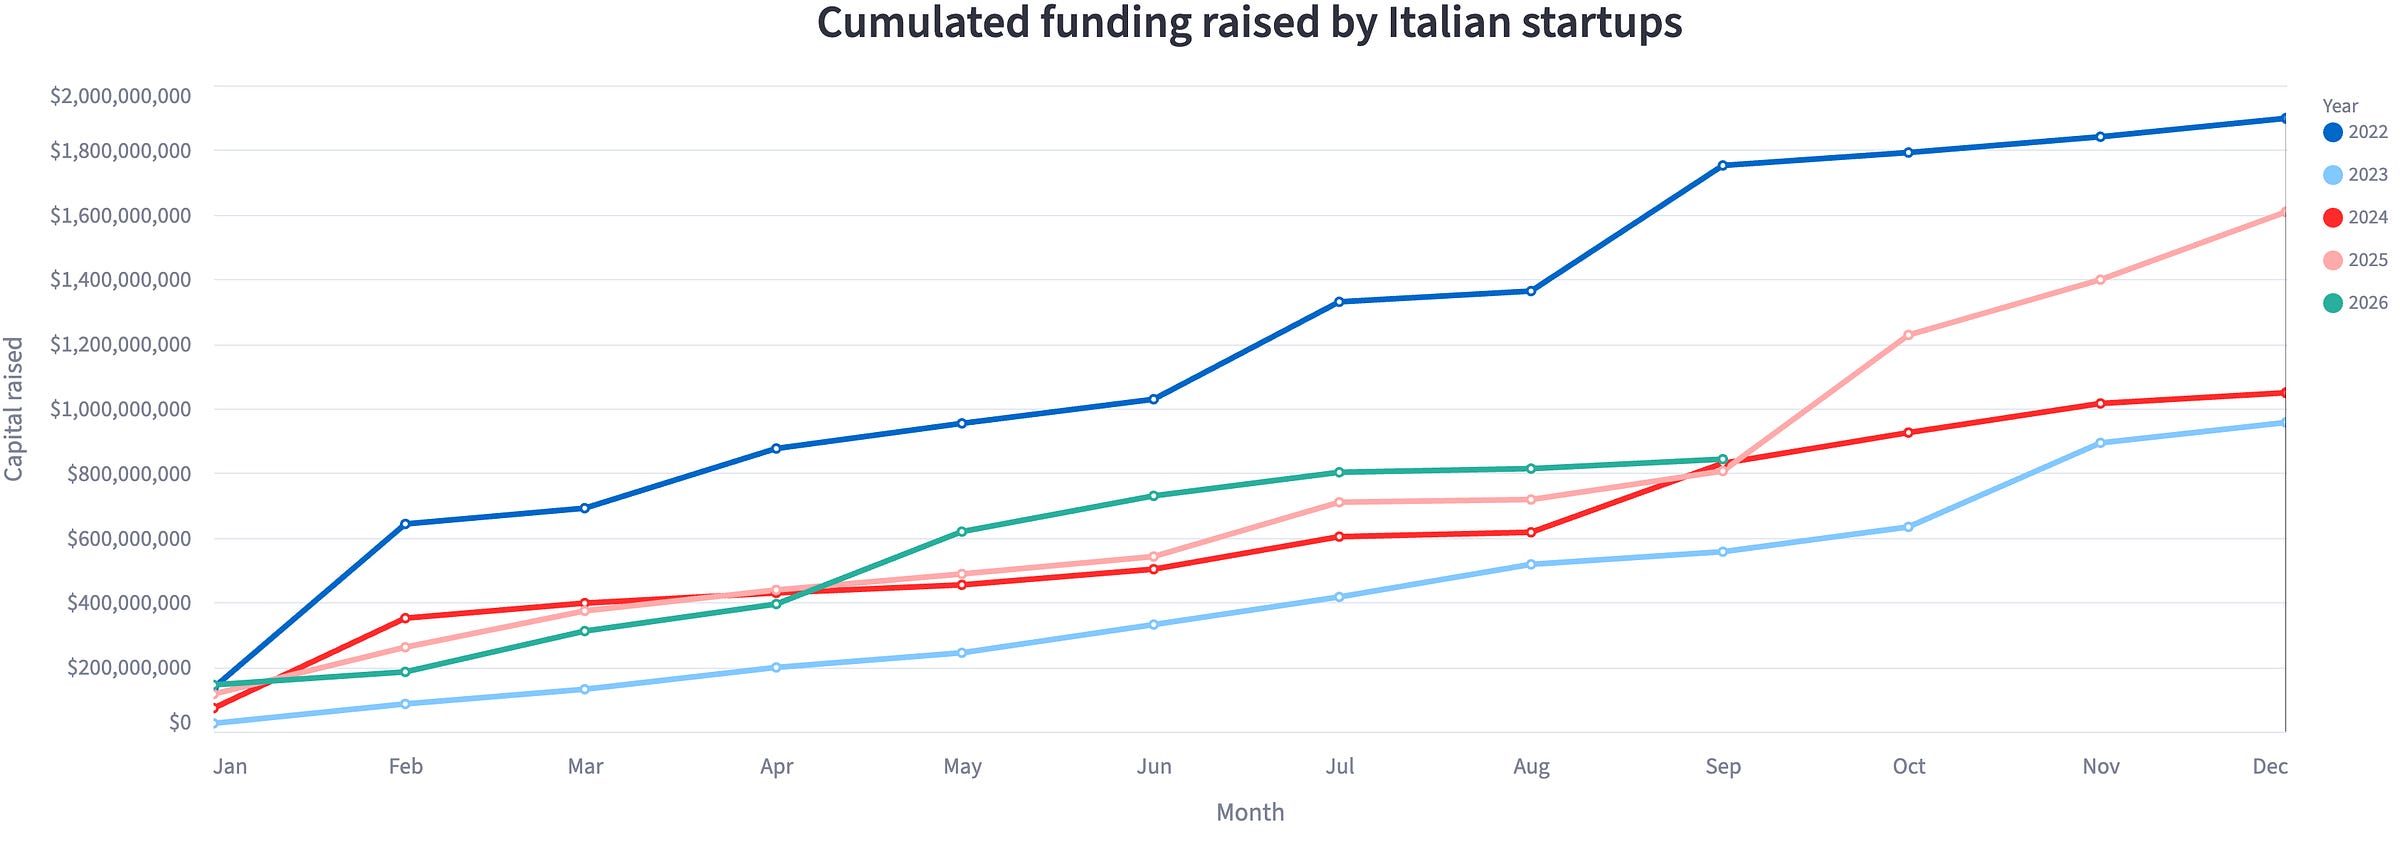
Task: Select the 2025 data point at Oct
Action: click(1908, 335)
